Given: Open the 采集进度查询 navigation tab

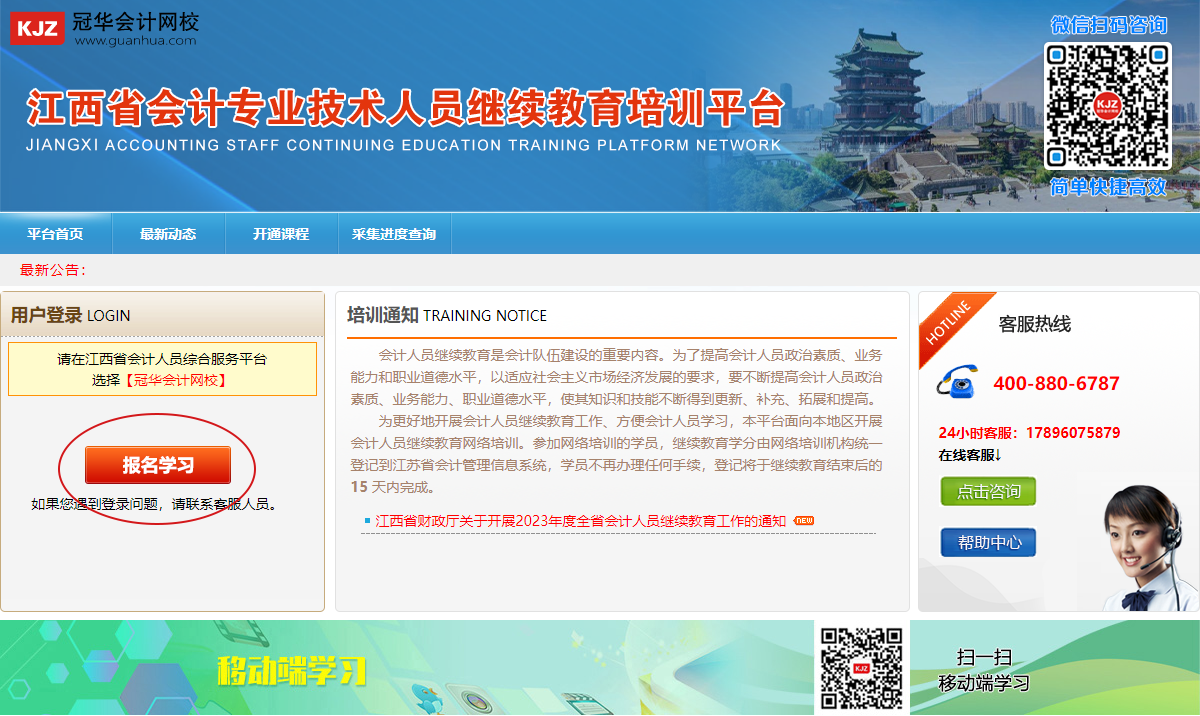Looking at the screenshot, I should tap(394, 234).
